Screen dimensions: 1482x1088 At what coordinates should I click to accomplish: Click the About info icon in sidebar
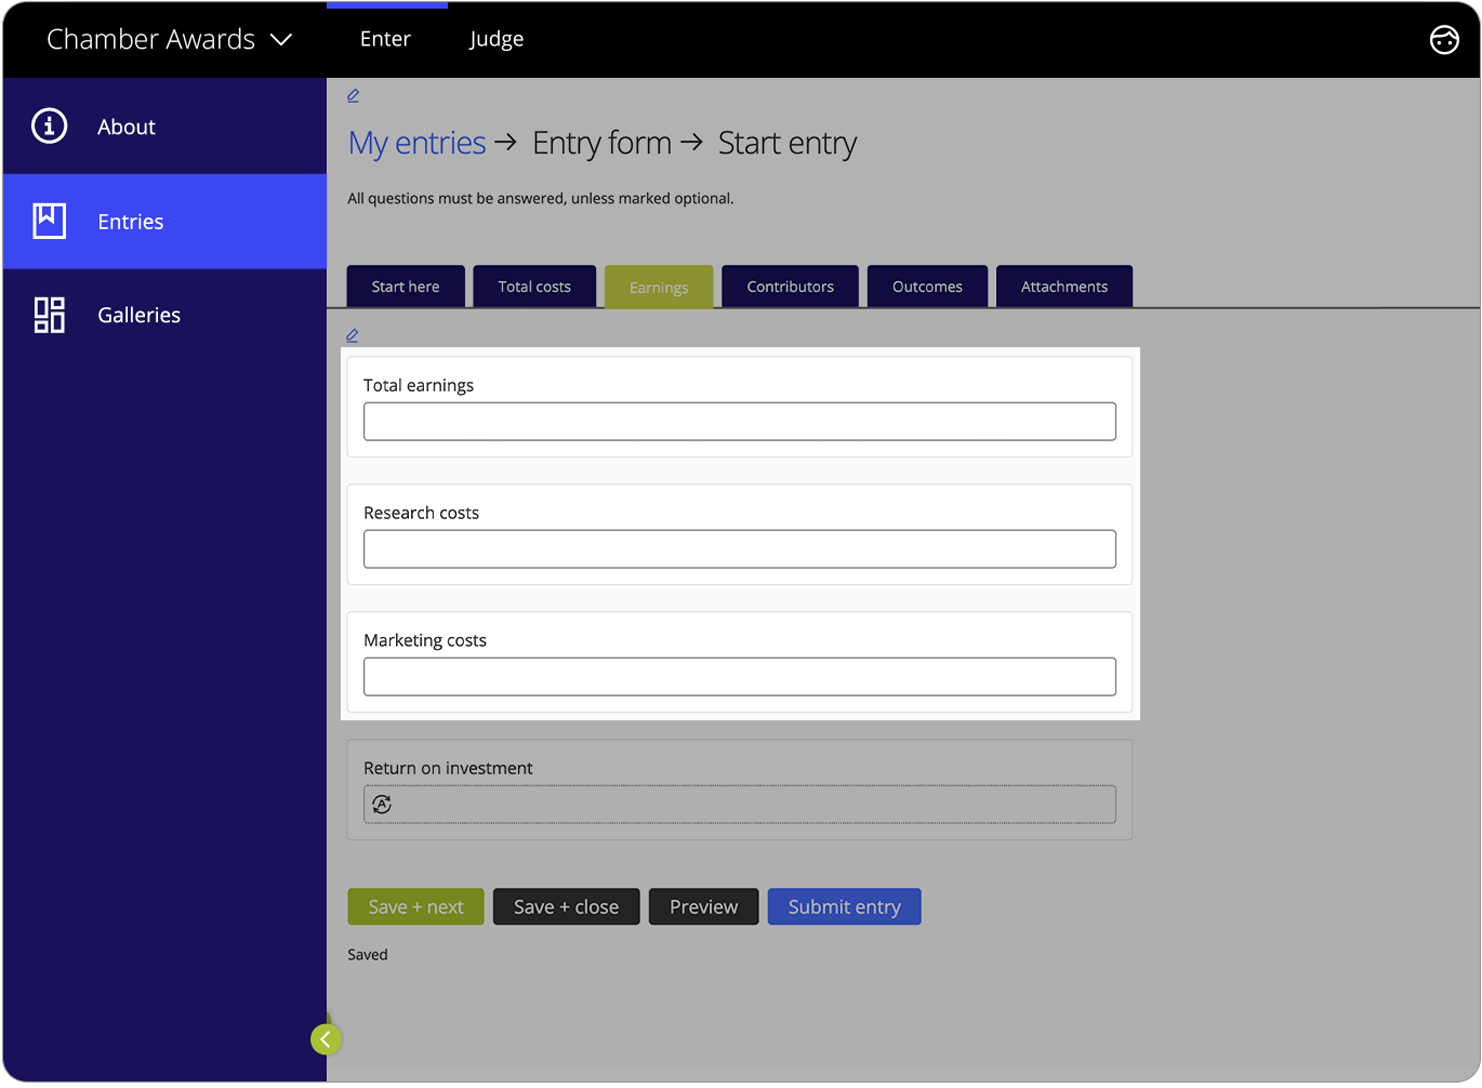pyautogui.click(x=48, y=126)
